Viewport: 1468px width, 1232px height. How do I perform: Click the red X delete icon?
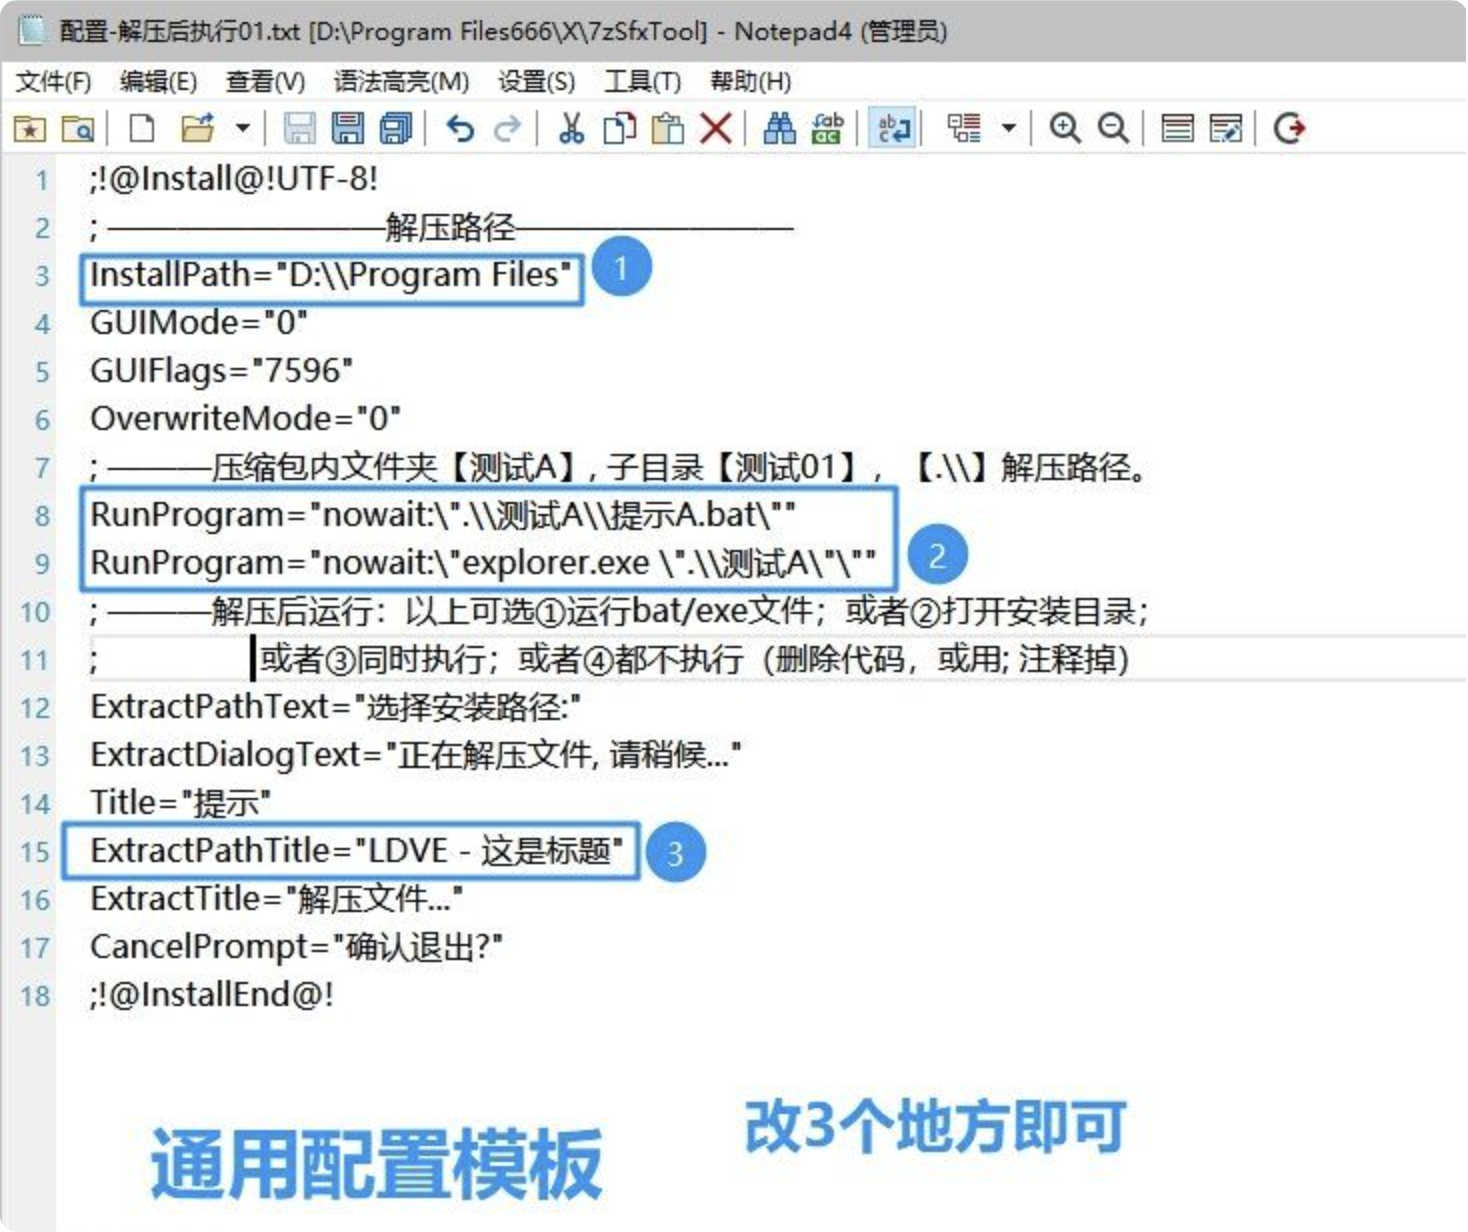click(x=716, y=128)
